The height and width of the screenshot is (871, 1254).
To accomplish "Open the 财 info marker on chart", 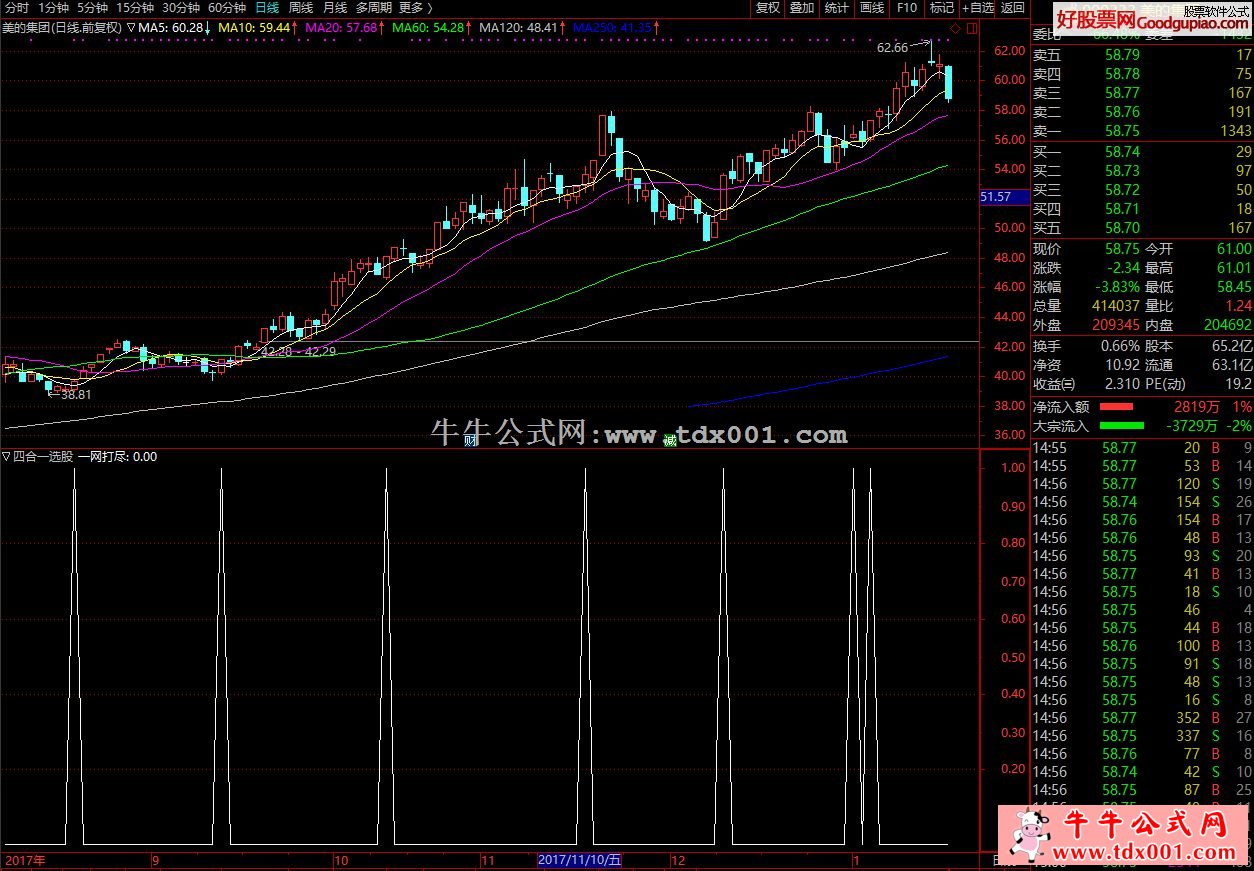I will pyautogui.click(x=470, y=439).
